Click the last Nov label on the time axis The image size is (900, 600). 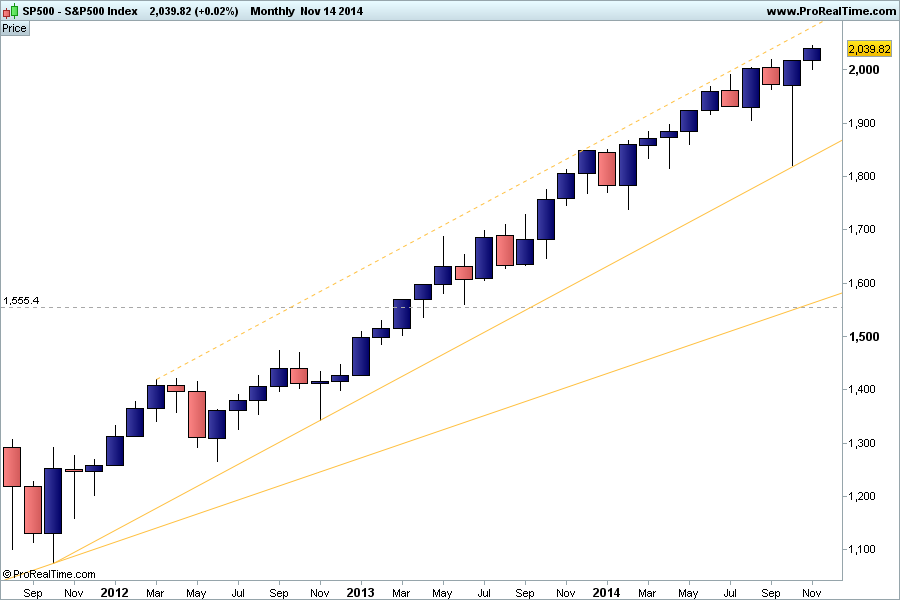click(812, 593)
